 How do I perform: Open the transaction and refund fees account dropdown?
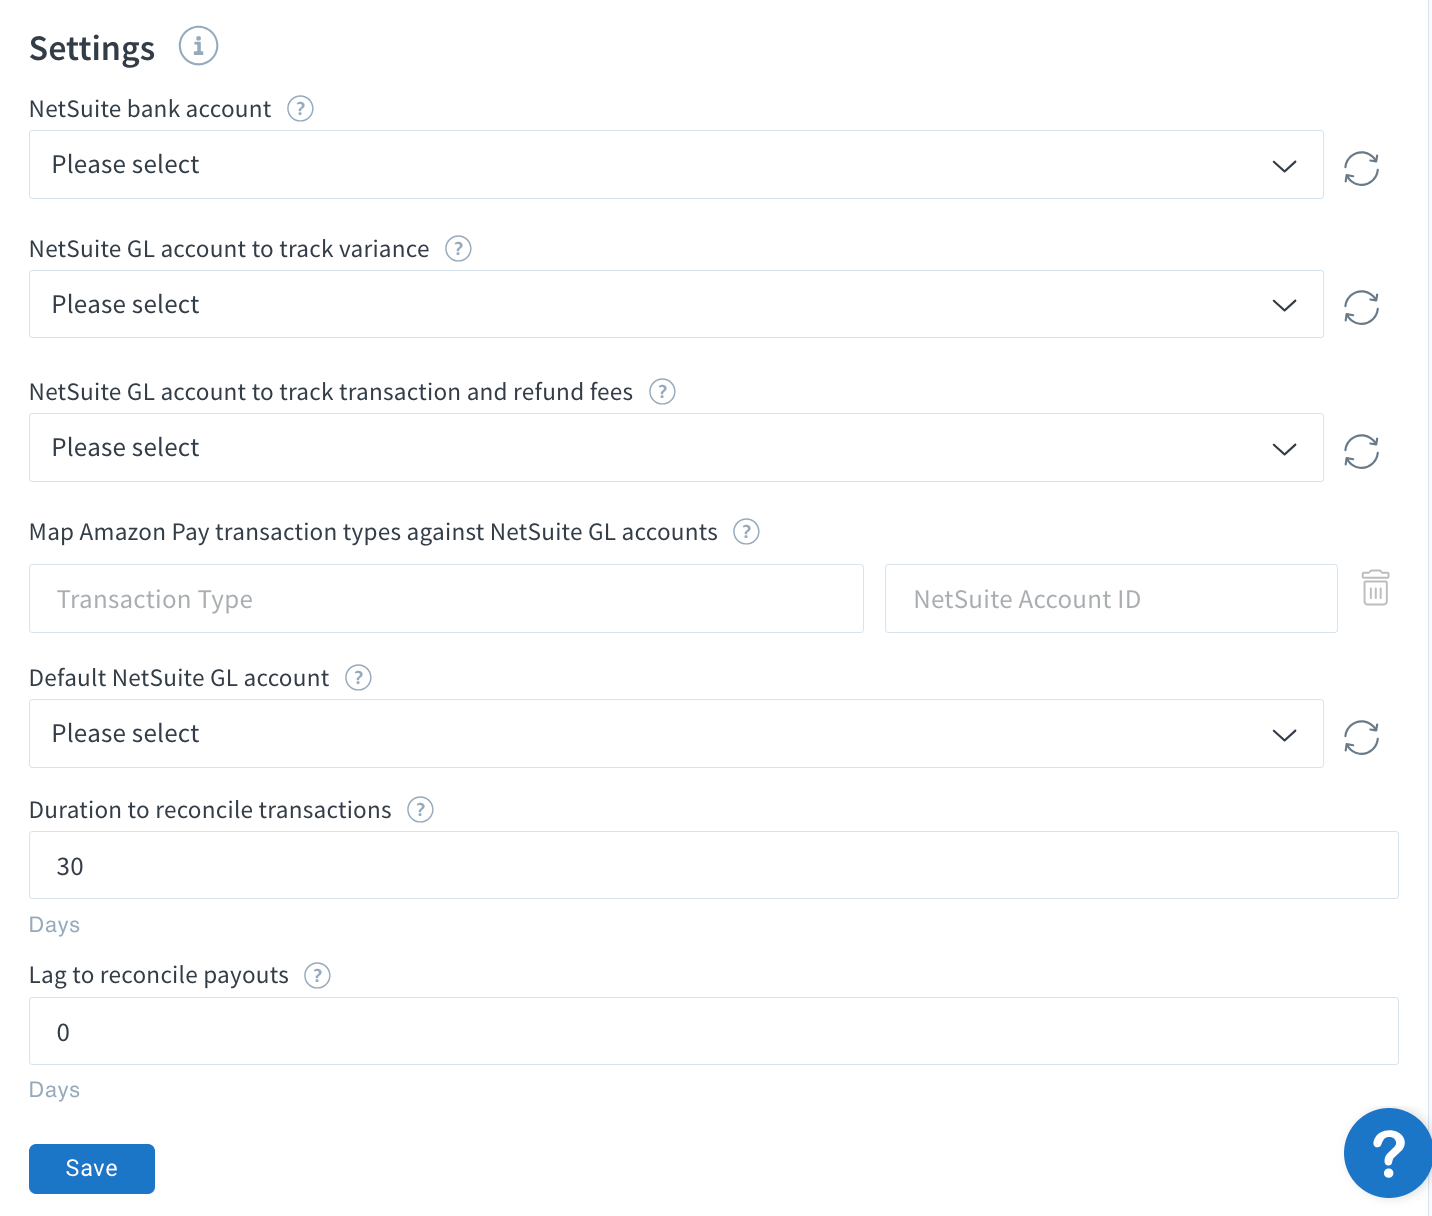676,448
